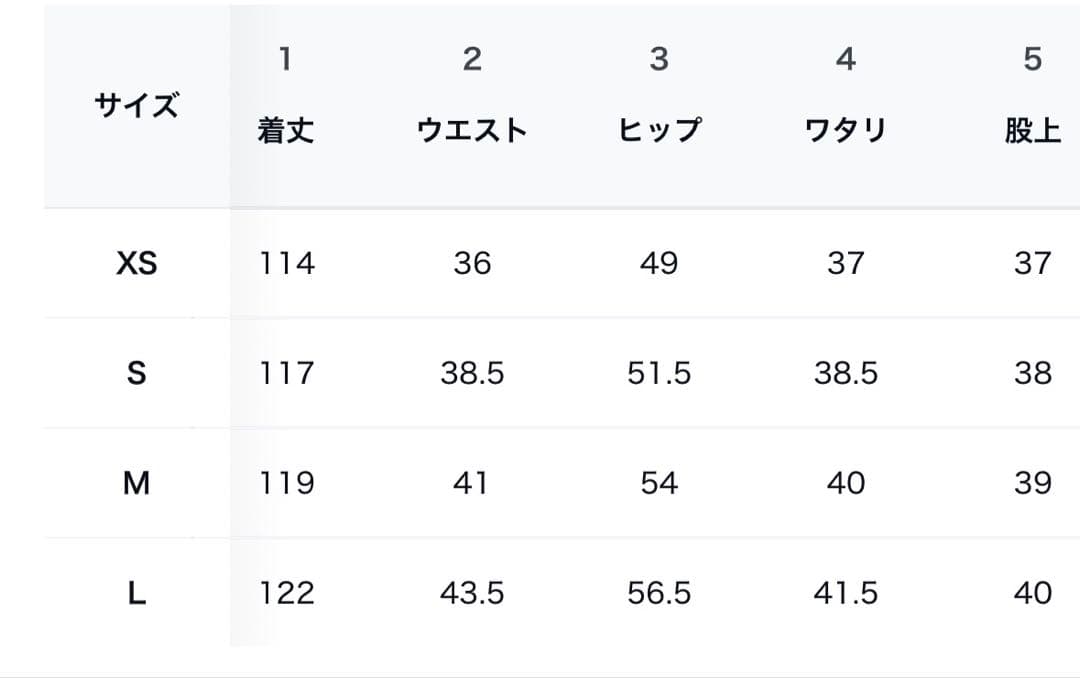1080x678 pixels.
Task: Click the XS ヒップ value 49
Action: [659, 263]
